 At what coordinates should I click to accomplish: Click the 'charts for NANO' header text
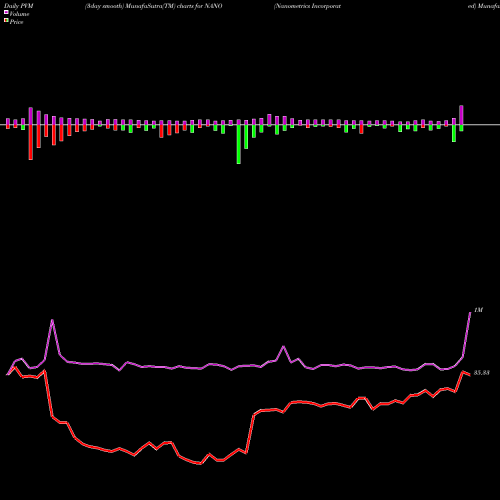coord(200,6)
